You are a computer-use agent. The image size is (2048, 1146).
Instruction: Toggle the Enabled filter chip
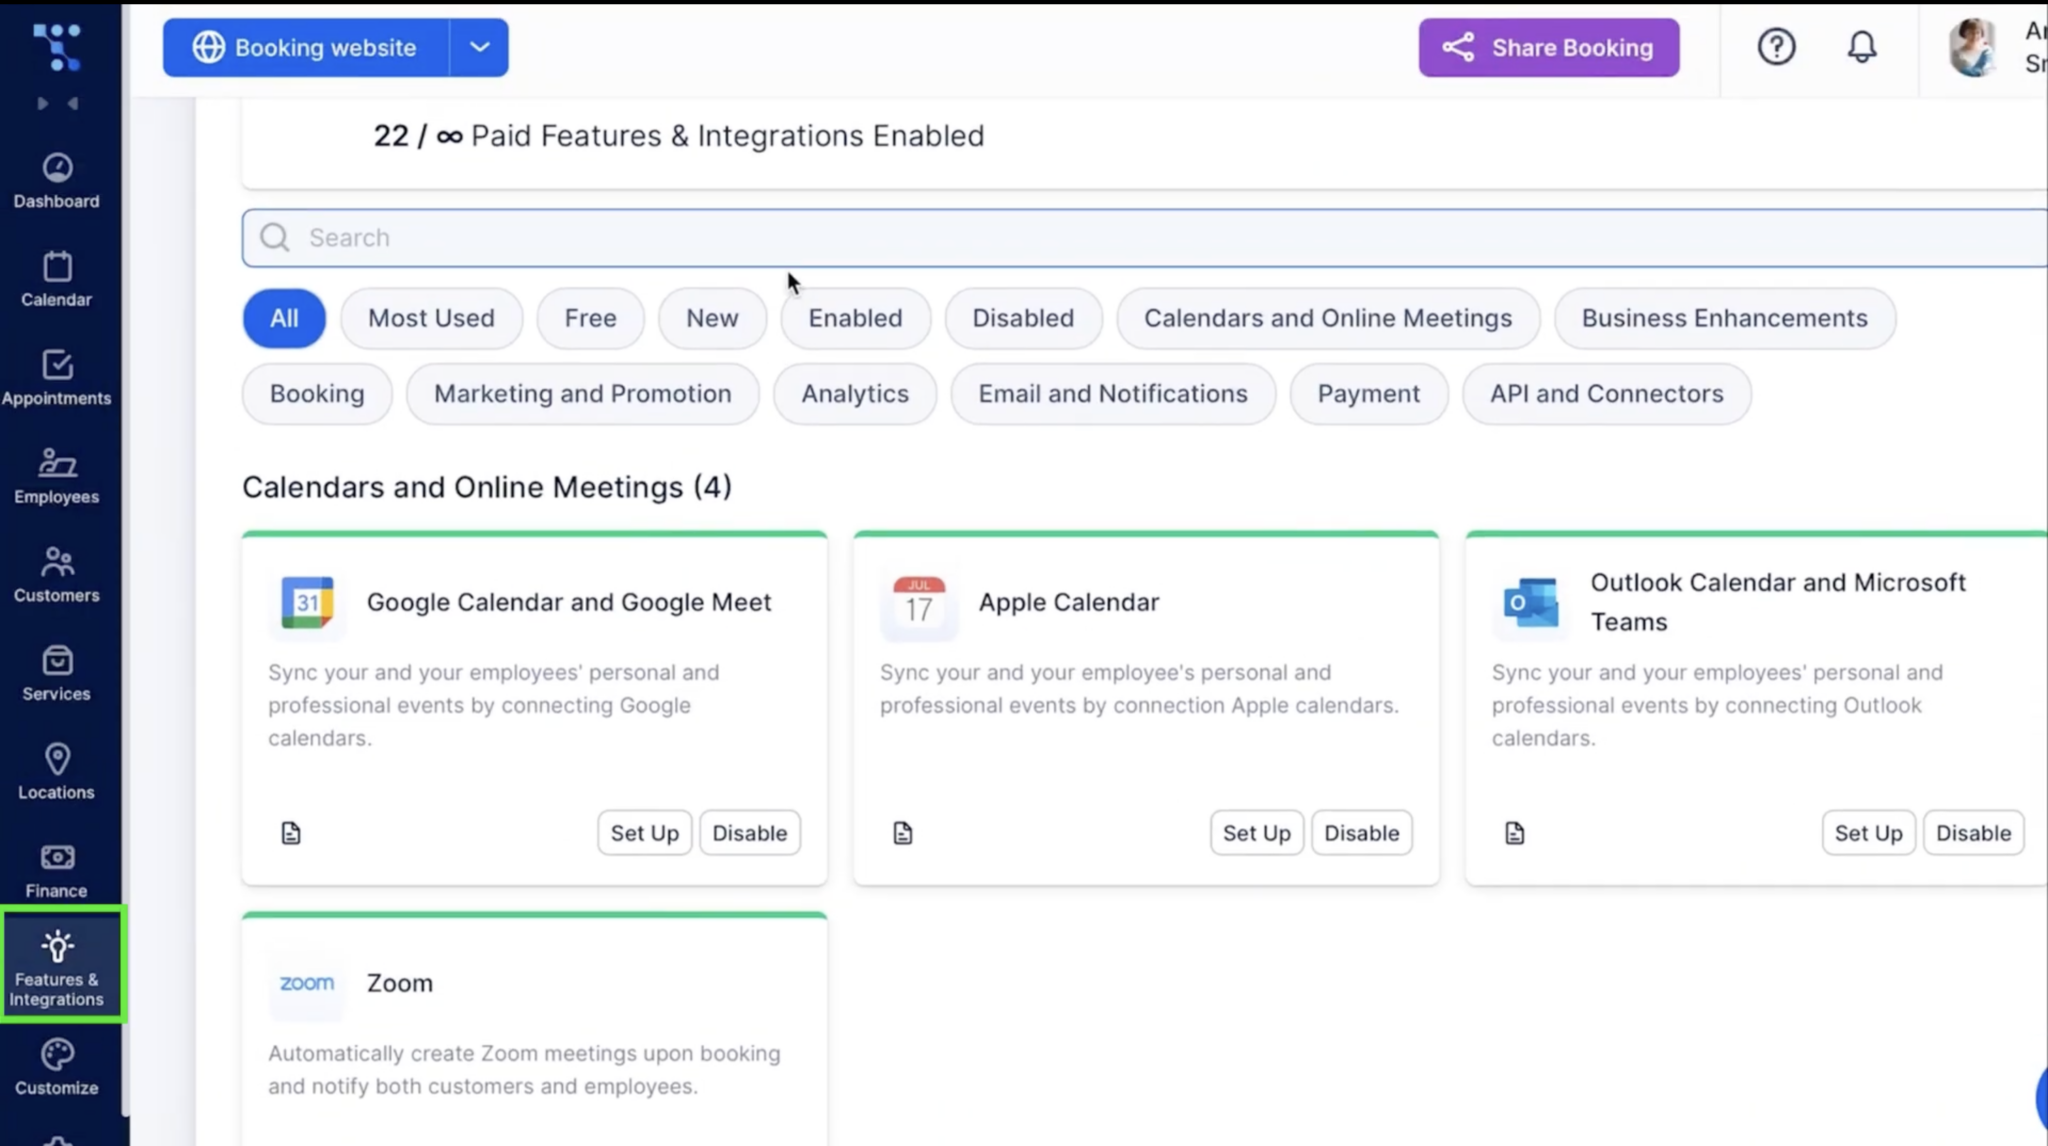pyautogui.click(x=855, y=318)
